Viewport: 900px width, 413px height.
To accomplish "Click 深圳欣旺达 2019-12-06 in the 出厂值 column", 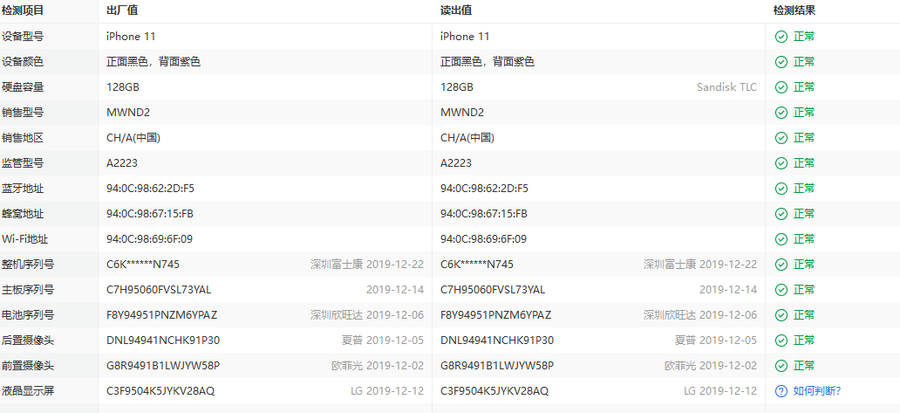I will click(x=367, y=315).
